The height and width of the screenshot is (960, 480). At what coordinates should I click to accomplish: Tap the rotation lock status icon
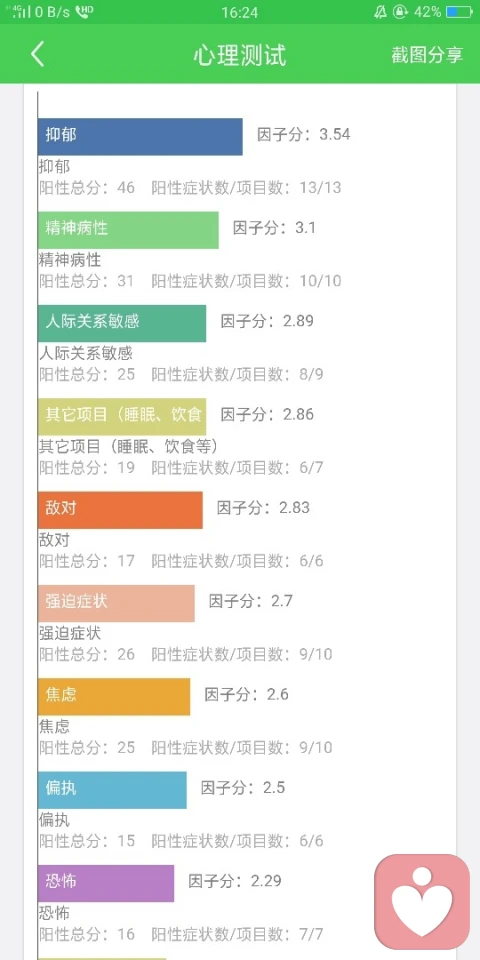click(x=400, y=12)
